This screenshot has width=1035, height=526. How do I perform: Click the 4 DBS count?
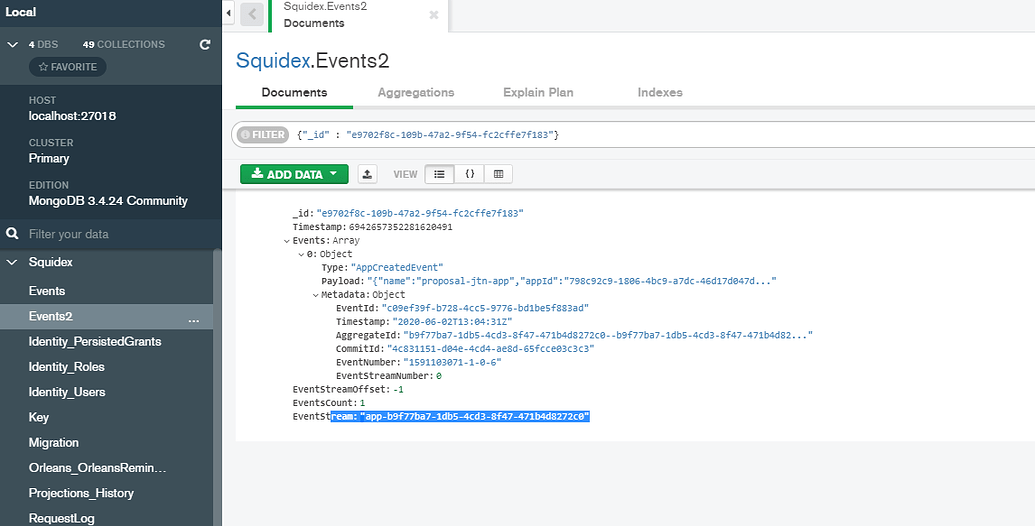point(43,45)
